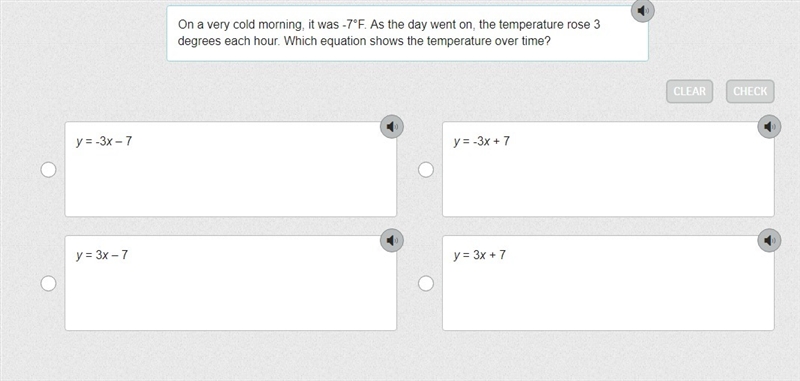Image resolution: width=800 pixels, height=381 pixels.
Task: Select radio button for y = 3x + 7
Action: 426,283
